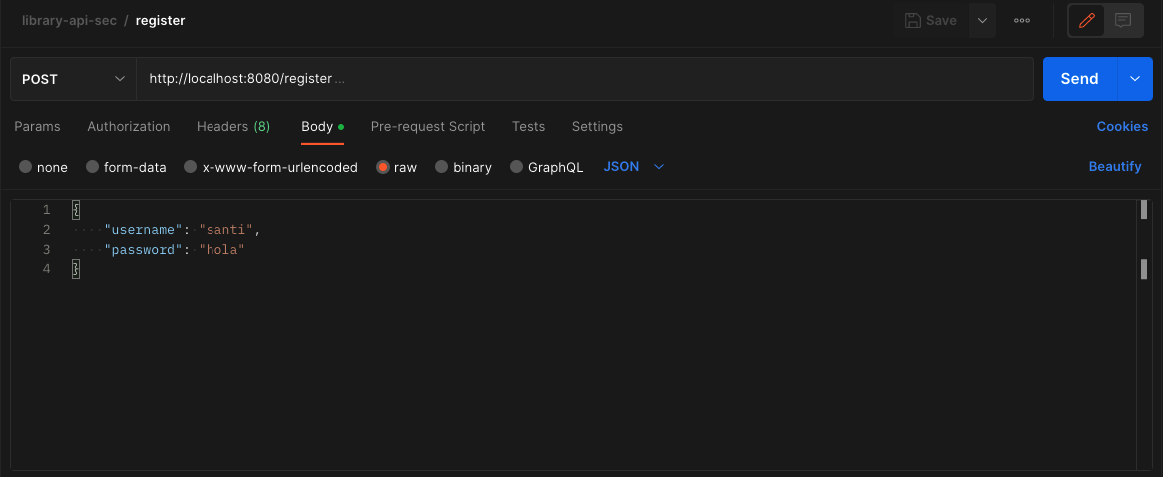
Task: Open the Cookies link
Action: [1122, 126]
